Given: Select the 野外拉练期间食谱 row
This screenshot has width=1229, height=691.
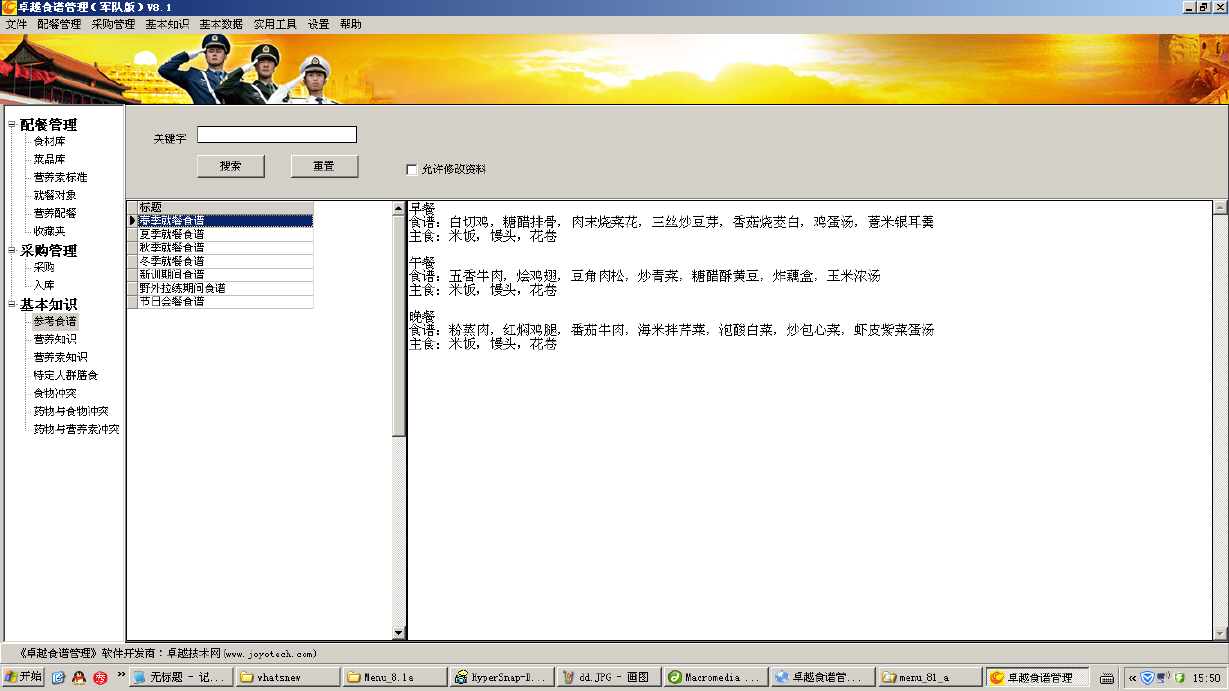Looking at the screenshot, I should (225, 288).
